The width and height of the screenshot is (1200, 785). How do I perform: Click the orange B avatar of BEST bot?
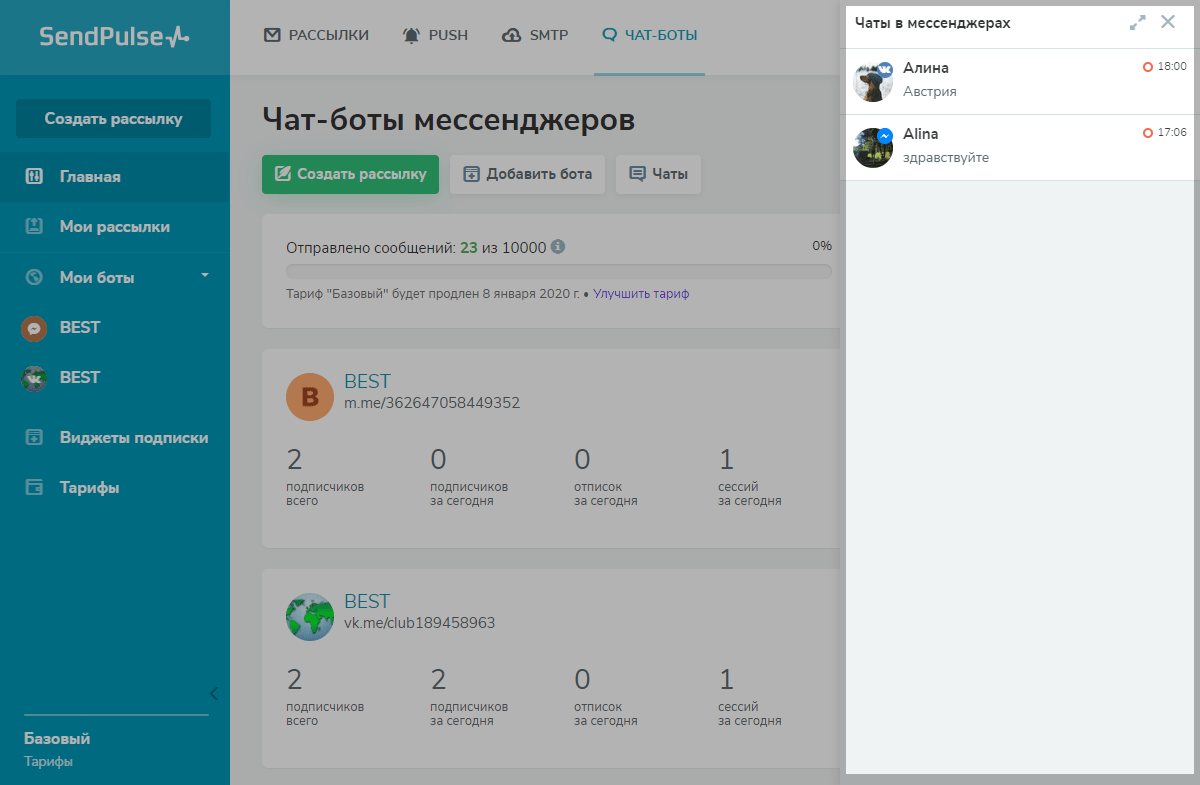pos(309,397)
